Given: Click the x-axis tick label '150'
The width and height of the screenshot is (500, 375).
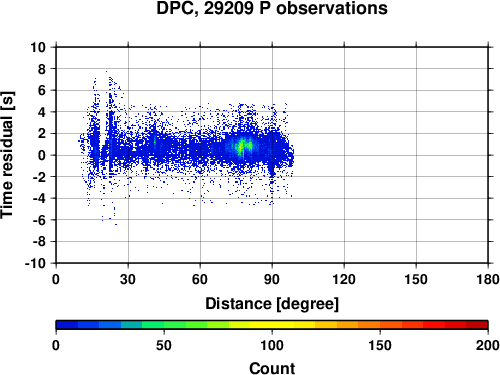Looking at the screenshot, I should (416, 279).
